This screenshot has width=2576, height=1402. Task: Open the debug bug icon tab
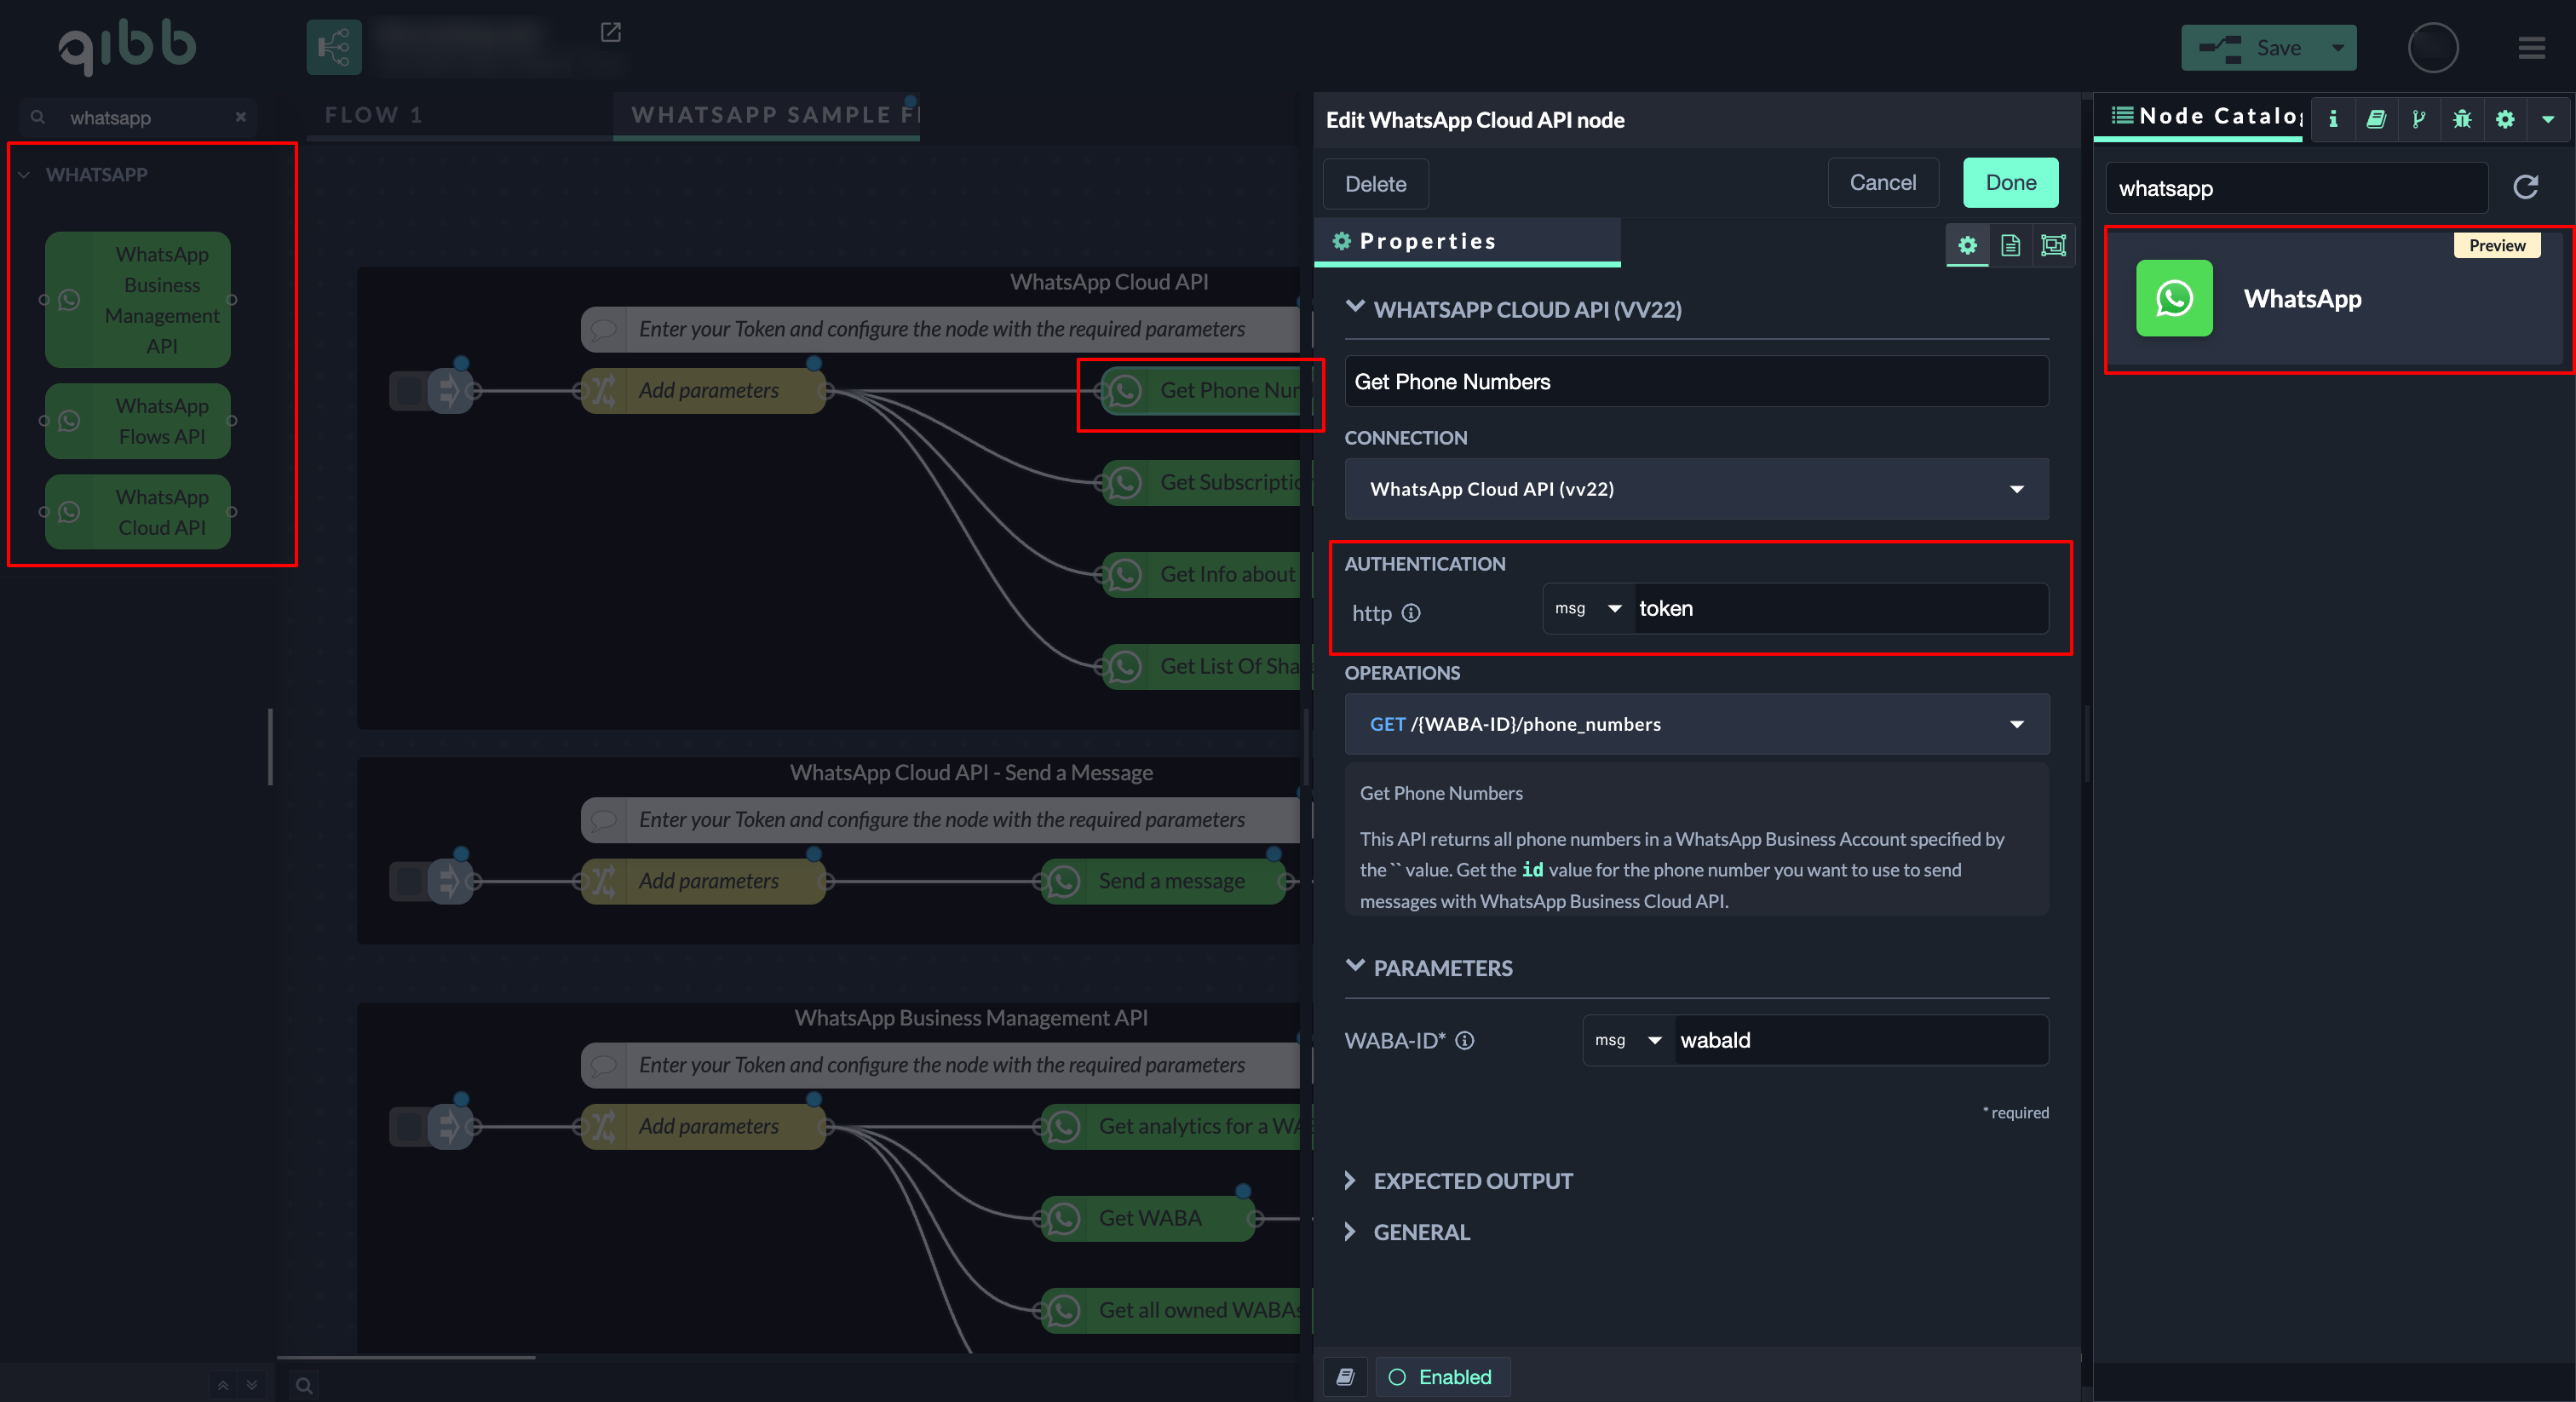2461,119
